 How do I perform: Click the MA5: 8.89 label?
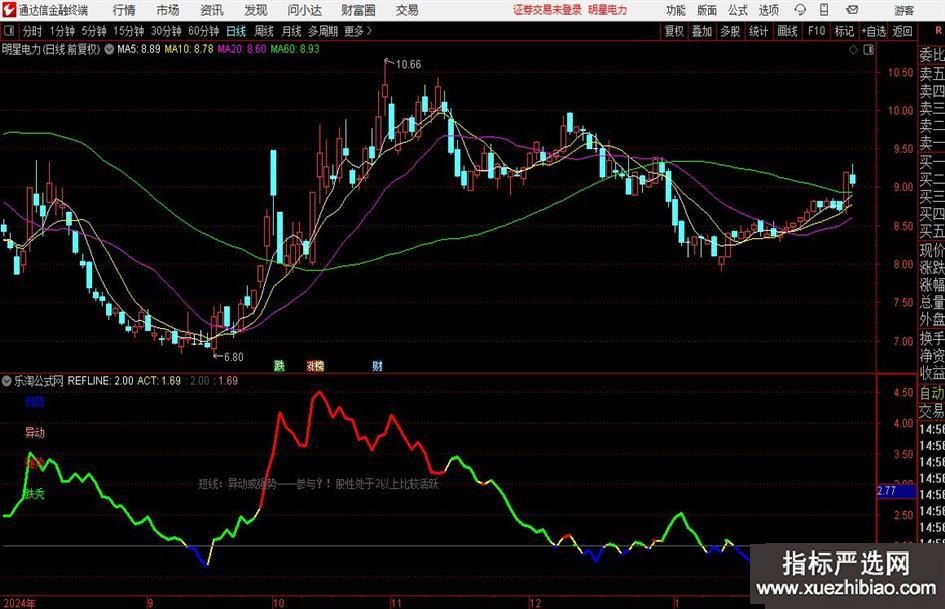[139, 49]
